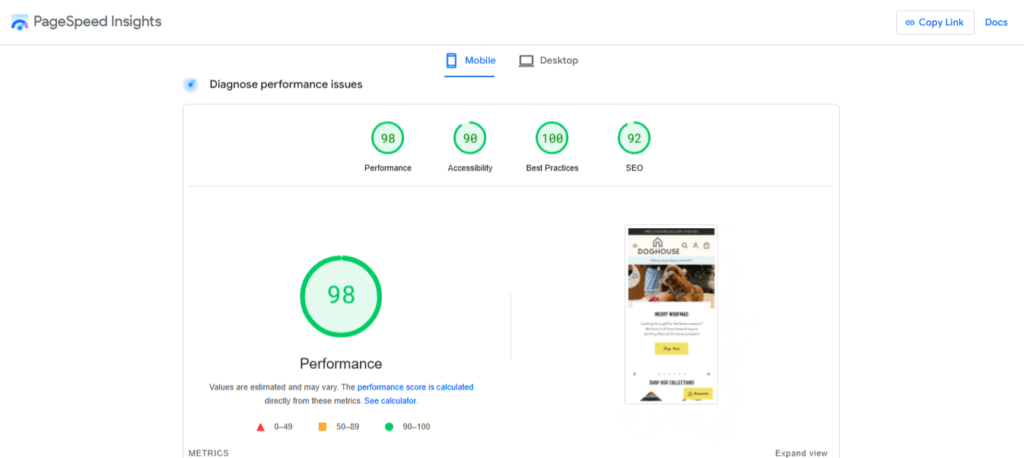Switch to the Desktop tab

[x=549, y=61]
